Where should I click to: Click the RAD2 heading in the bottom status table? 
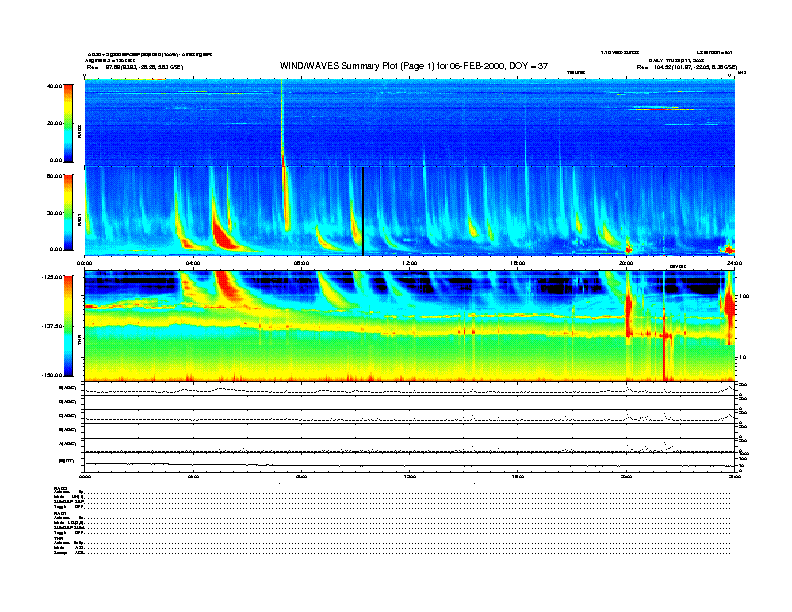tap(60, 488)
